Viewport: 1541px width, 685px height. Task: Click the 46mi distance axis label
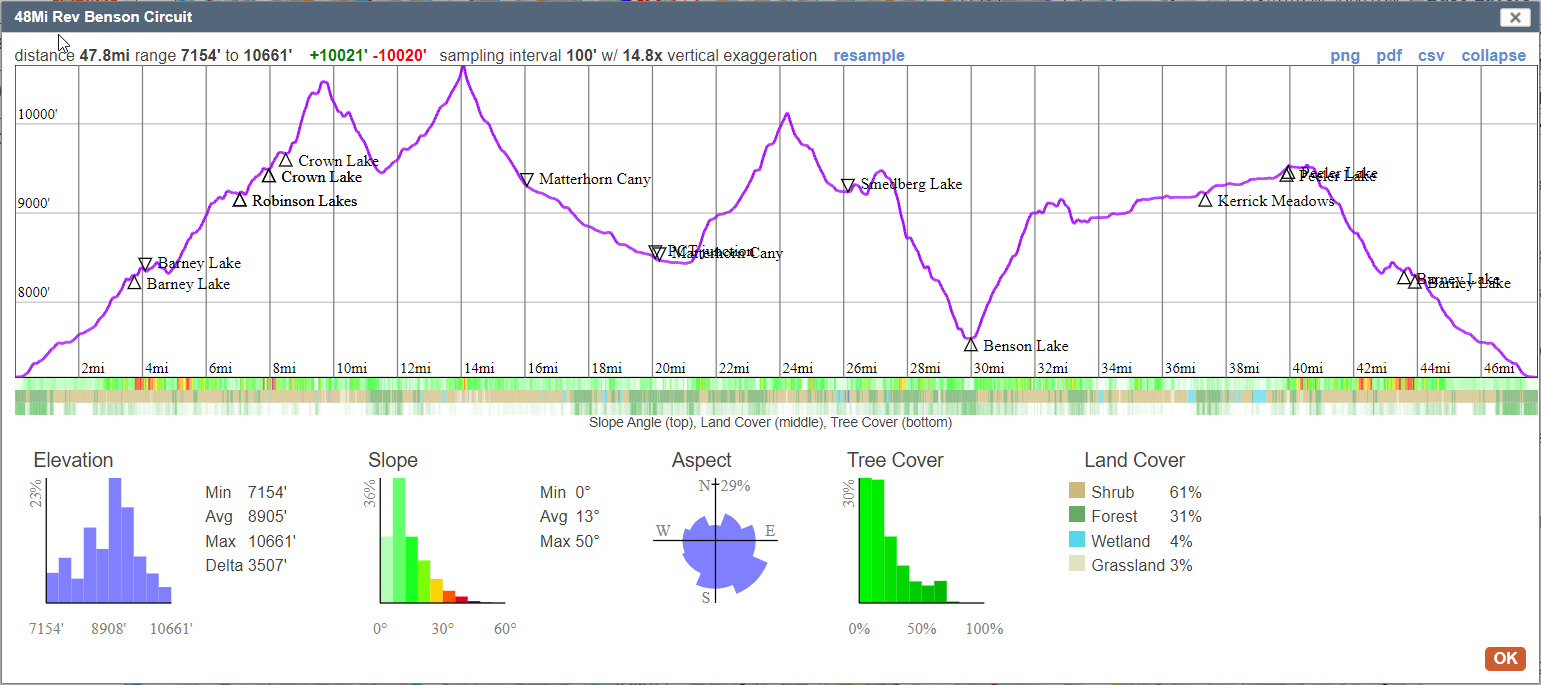pos(1500,368)
